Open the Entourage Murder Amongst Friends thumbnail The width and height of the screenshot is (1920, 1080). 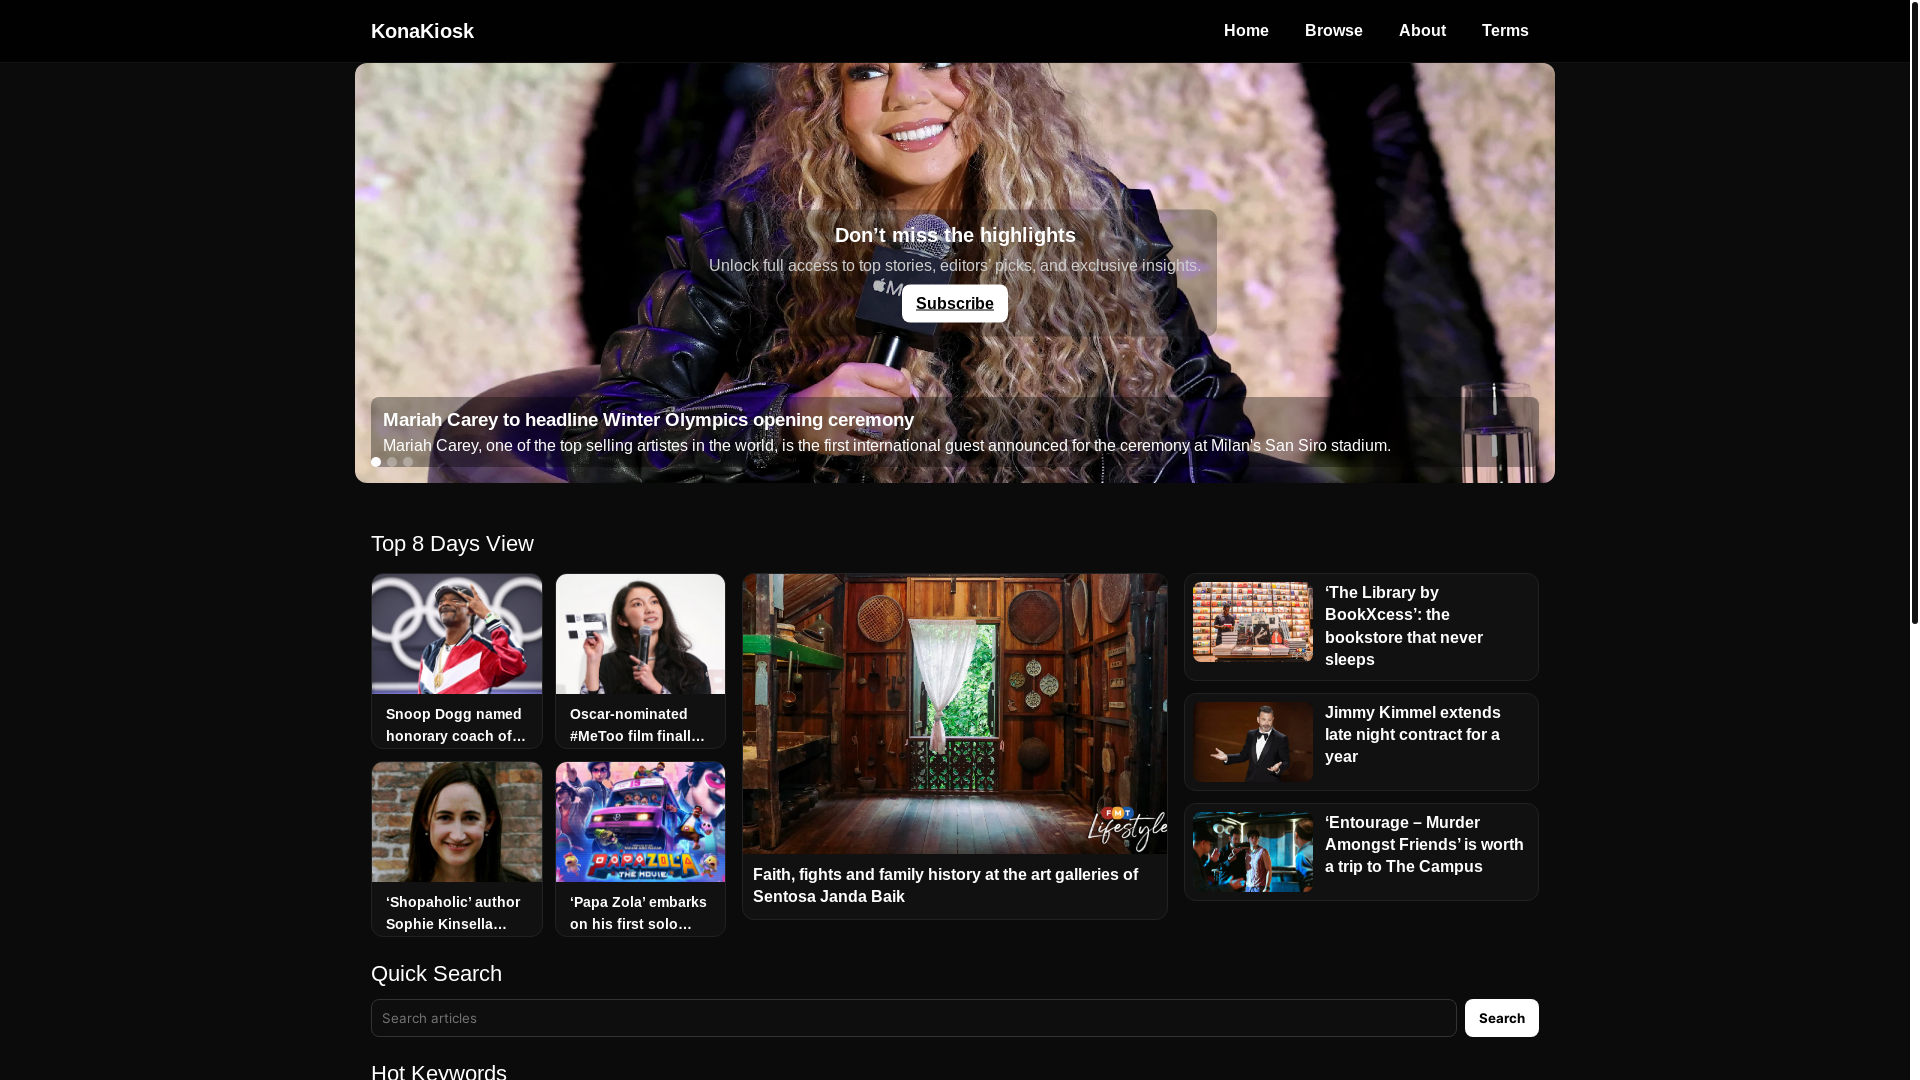click(x=1253, y=852)
